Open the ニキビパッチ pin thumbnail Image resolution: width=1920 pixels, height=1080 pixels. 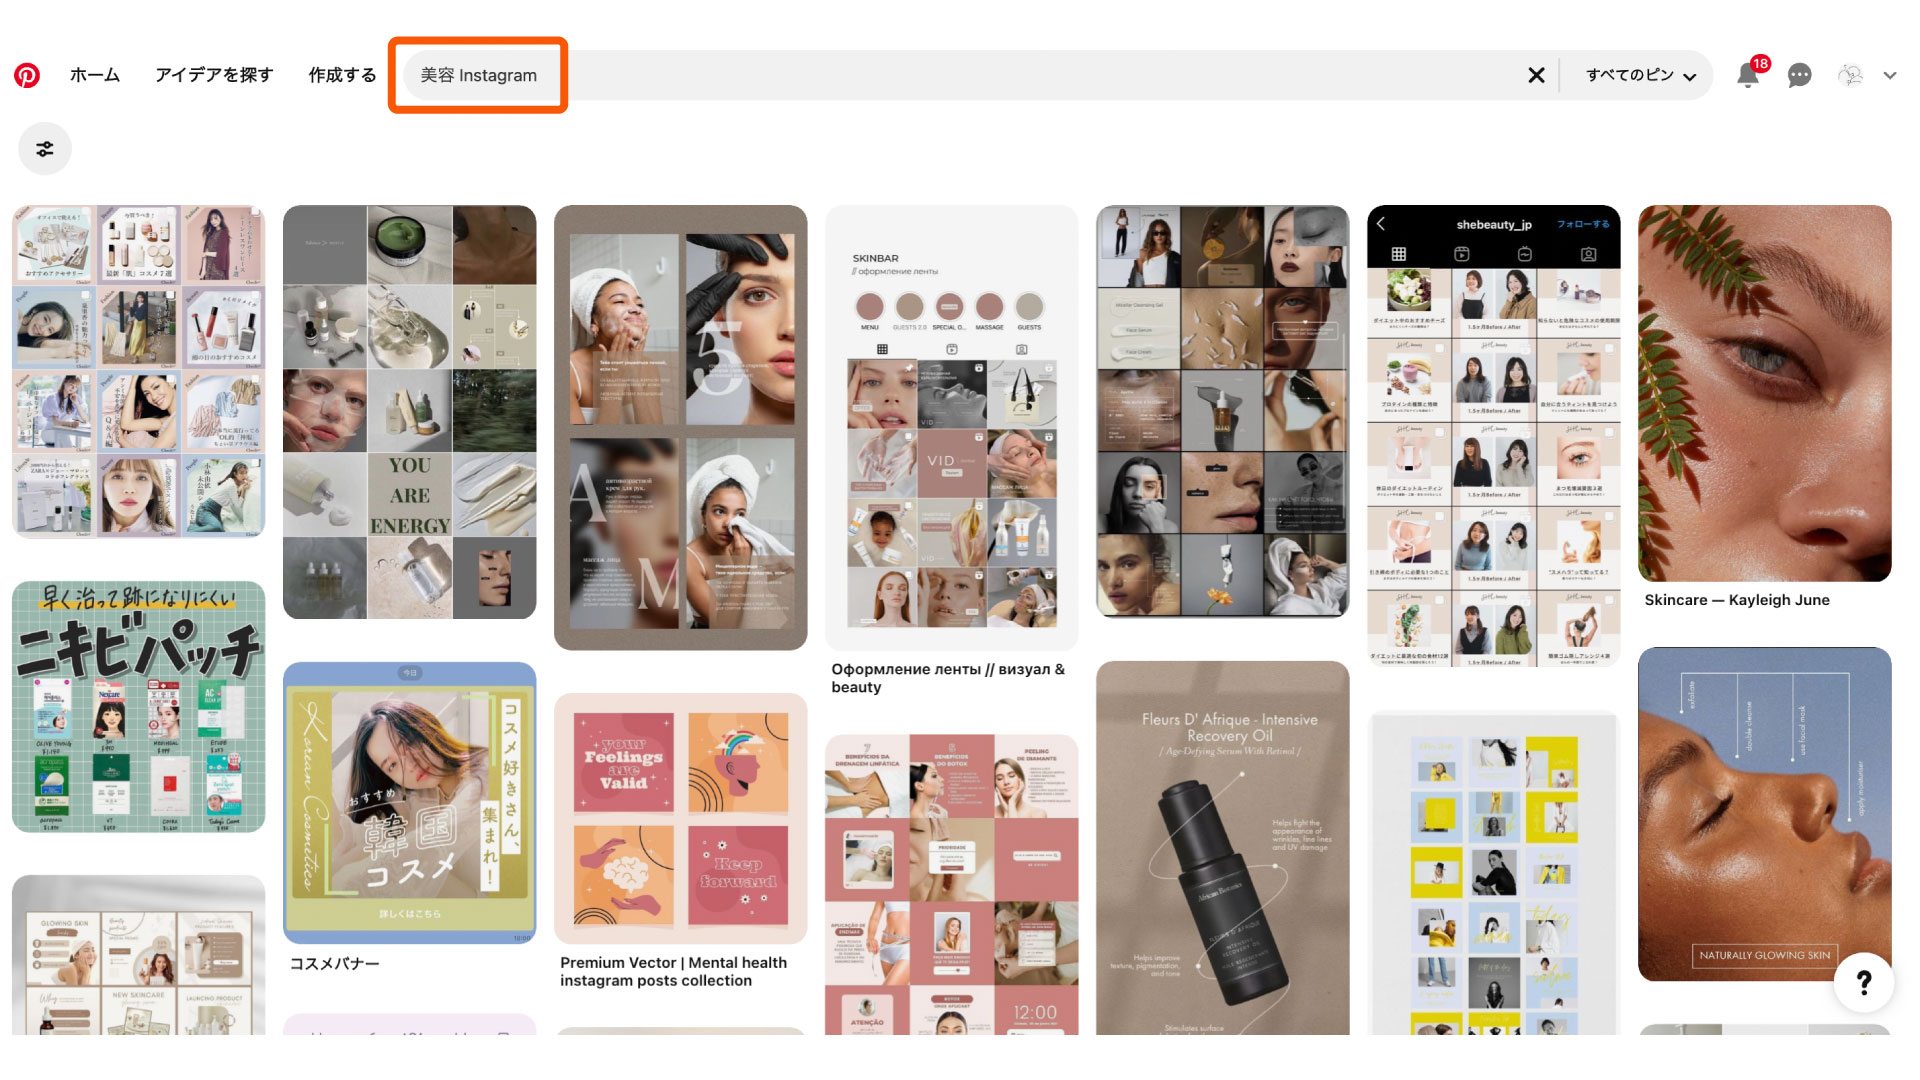tap(139, 706)
